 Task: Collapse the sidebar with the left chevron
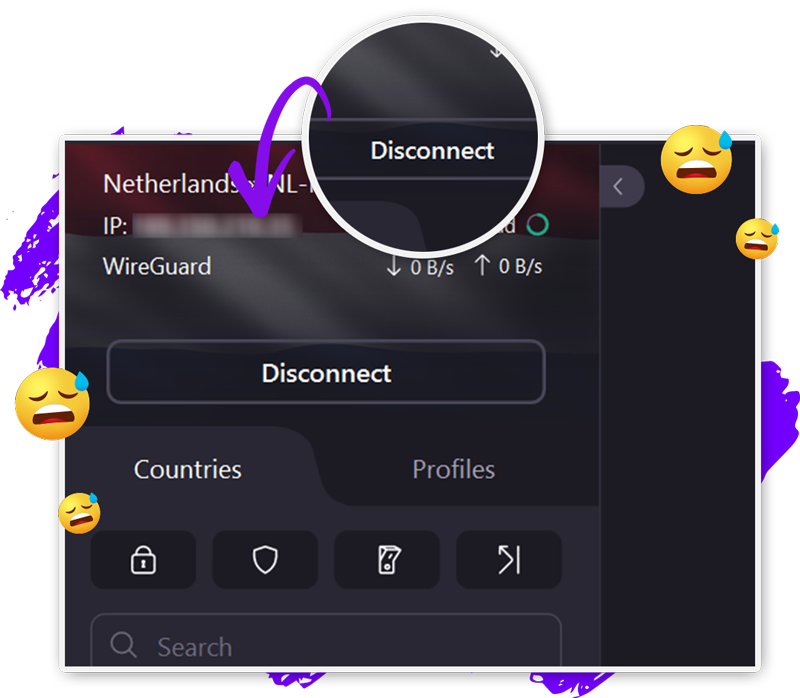(x=618, y=187)
